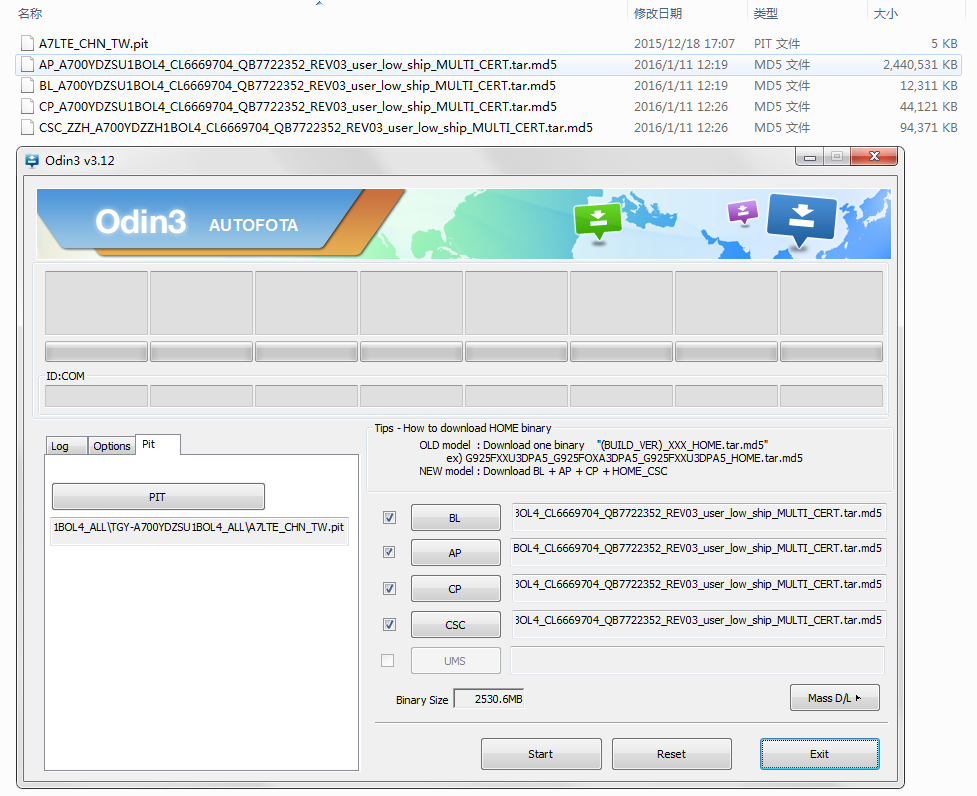Click the UMS file button

(x=455, y=661)
